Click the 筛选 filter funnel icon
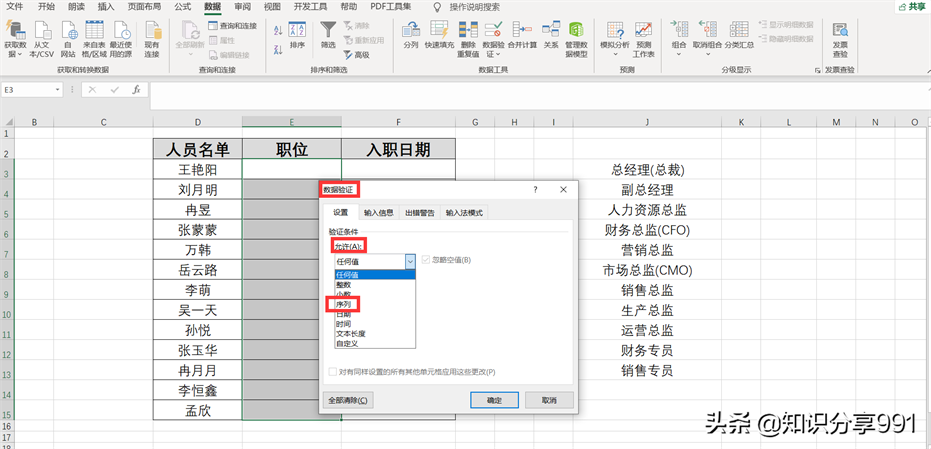931x449 pixels. pyautogui.click(x=328, y=33)
